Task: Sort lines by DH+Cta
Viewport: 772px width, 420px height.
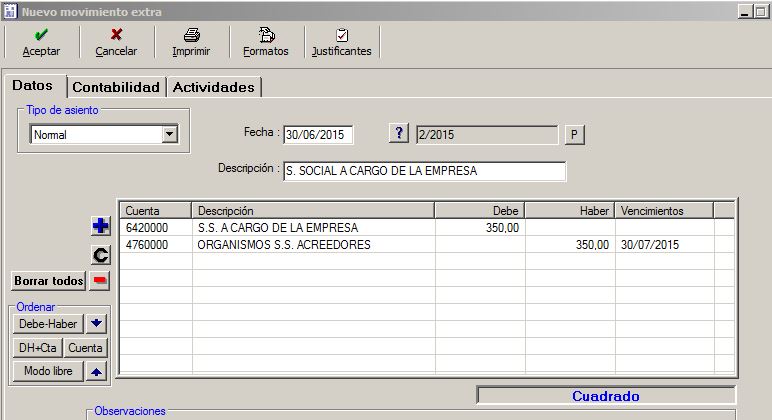Action: pyautogui.click(x=37, y=348)
